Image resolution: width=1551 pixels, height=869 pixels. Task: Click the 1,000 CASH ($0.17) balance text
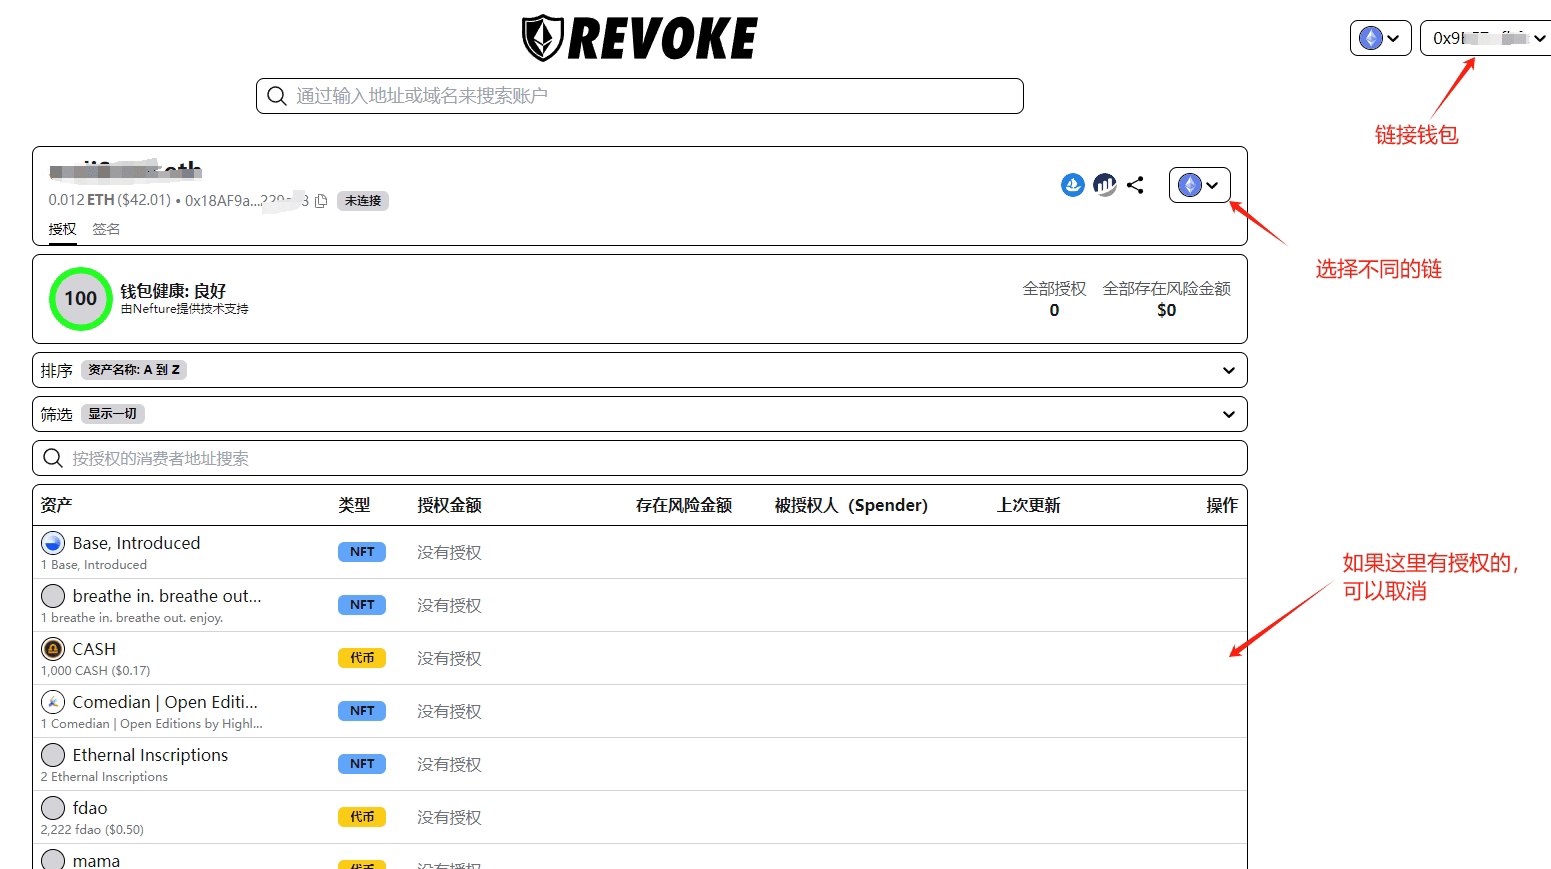pos(96,671)
